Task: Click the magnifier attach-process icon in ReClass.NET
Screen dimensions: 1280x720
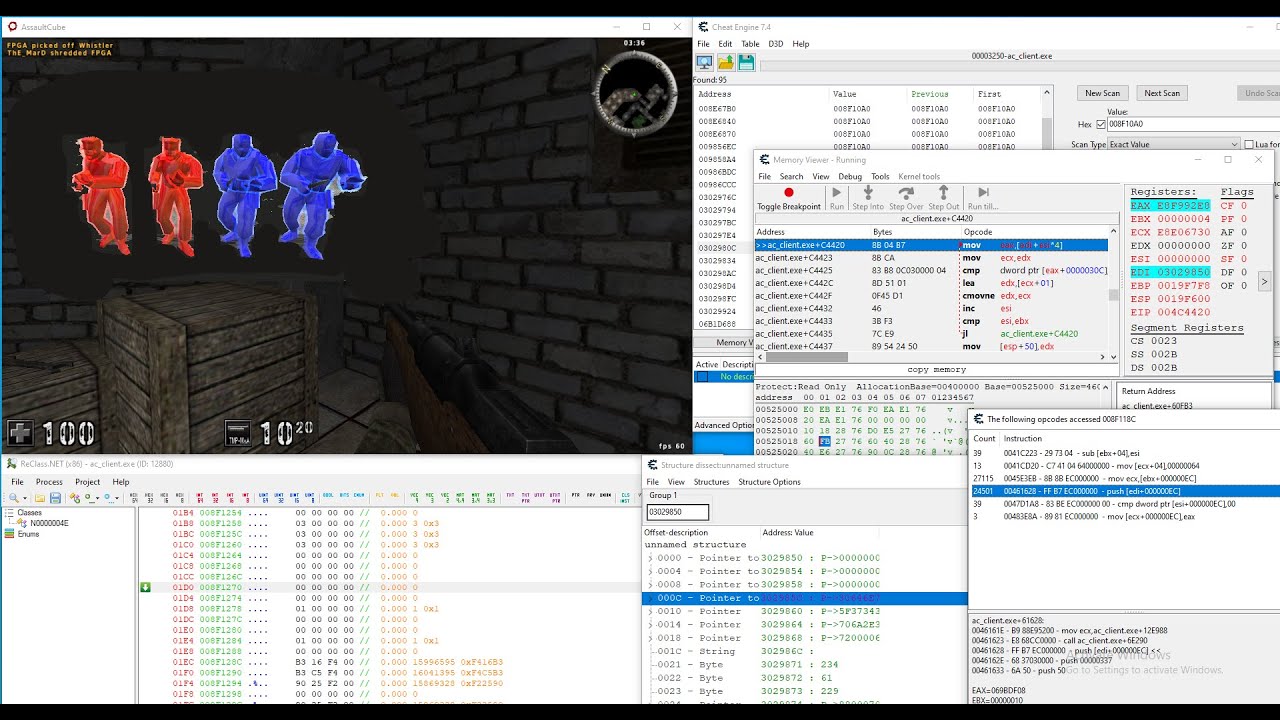Action: 14,497
